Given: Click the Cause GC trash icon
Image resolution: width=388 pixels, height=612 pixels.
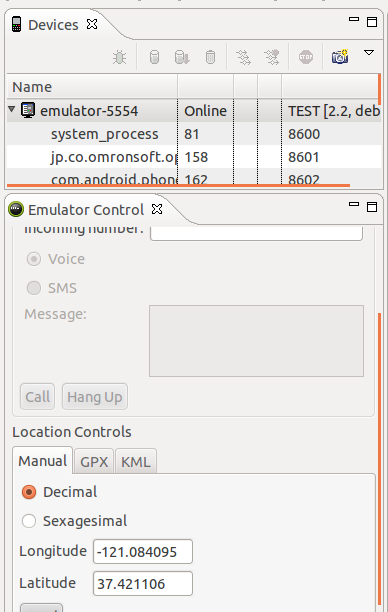Looking at the screenshot, I should pos(210,57).
